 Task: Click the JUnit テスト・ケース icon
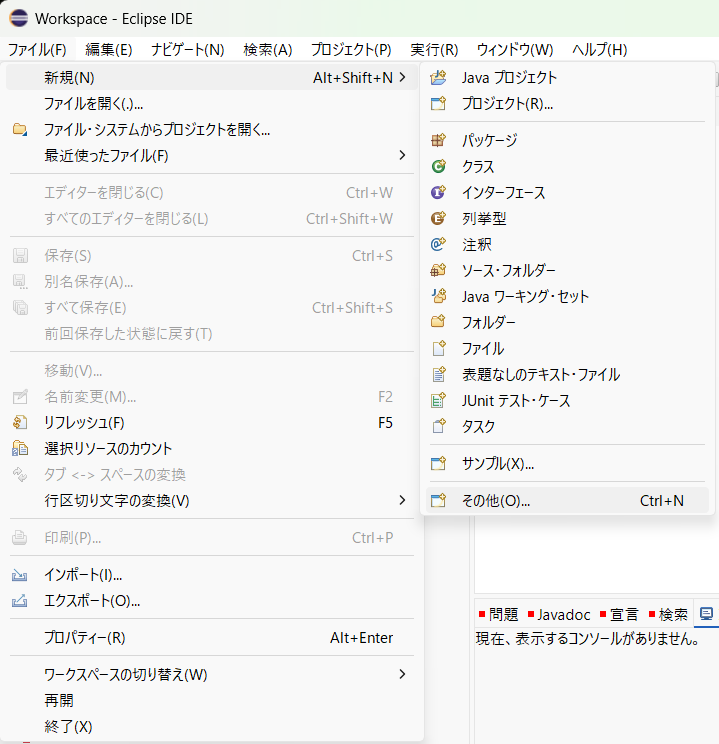pos(437,401)
